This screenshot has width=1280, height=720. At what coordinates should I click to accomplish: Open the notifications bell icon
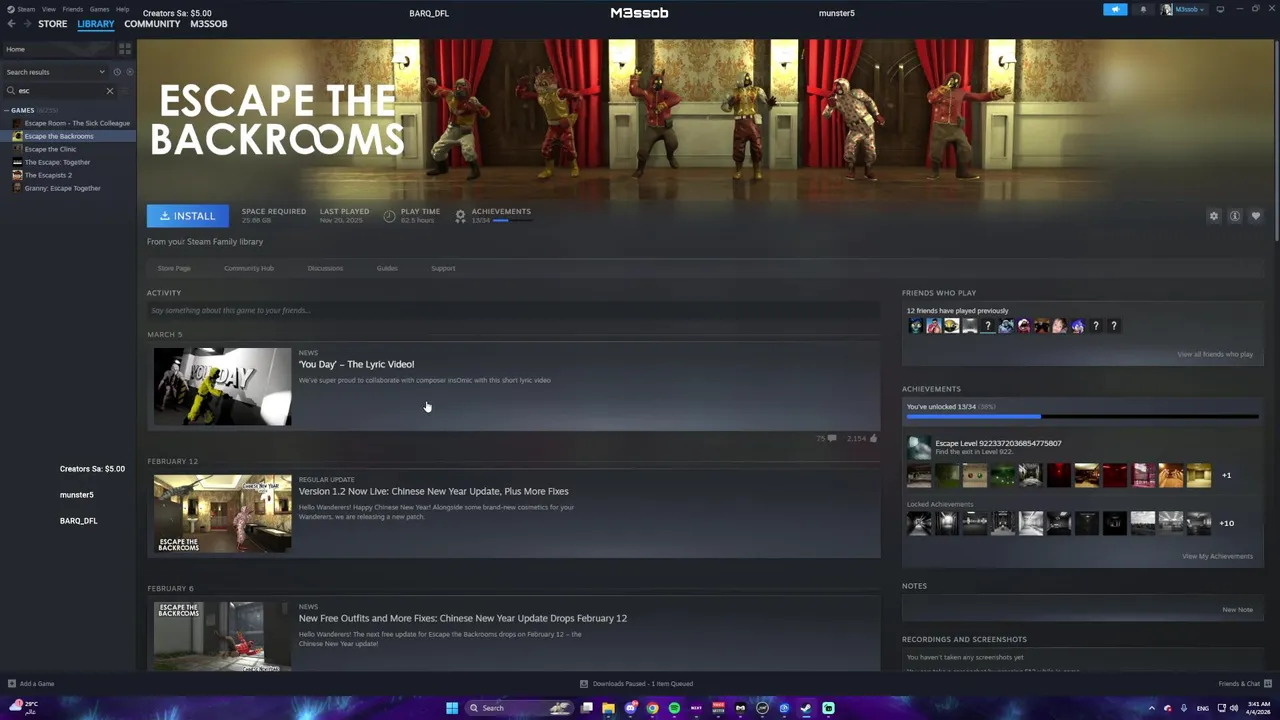click(x=1144, y=10)
